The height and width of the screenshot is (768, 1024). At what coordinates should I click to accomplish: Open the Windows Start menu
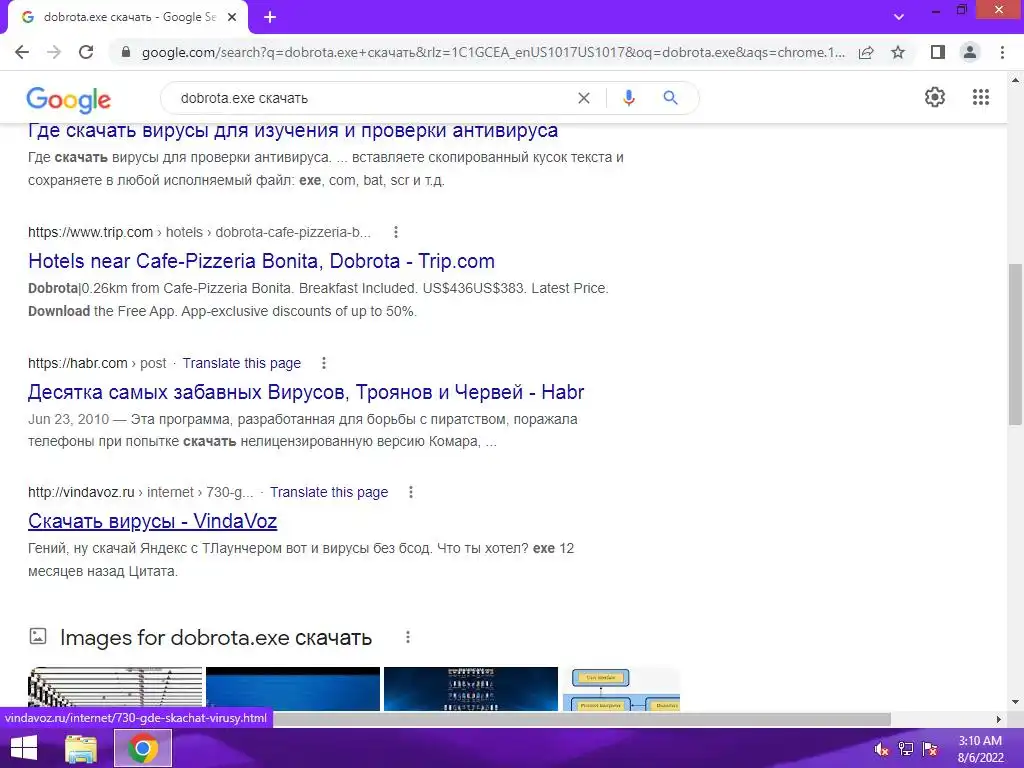(x=24, y=748)
